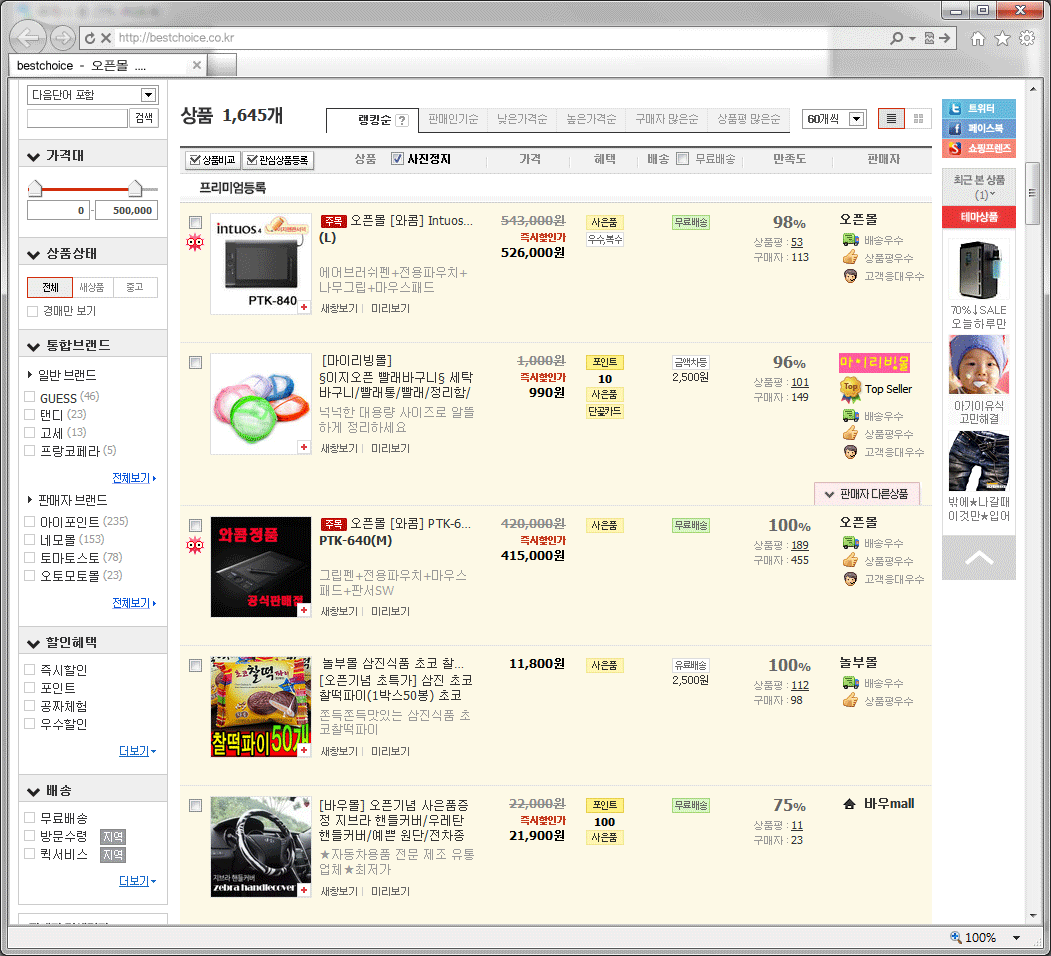1051x956 pixels.
Task: Collapse the 상품상태 section
Action: pyautogui.click(x=34, y=254)
